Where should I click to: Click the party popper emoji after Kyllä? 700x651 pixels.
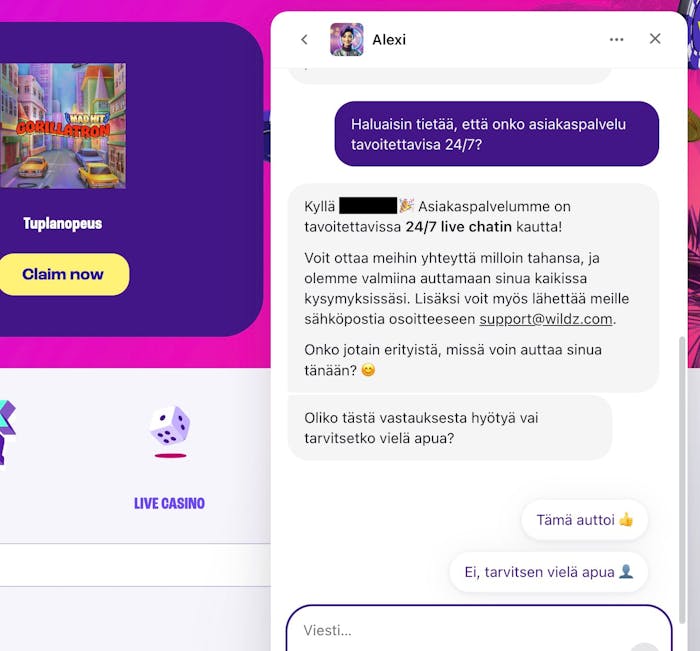(406, 206)
